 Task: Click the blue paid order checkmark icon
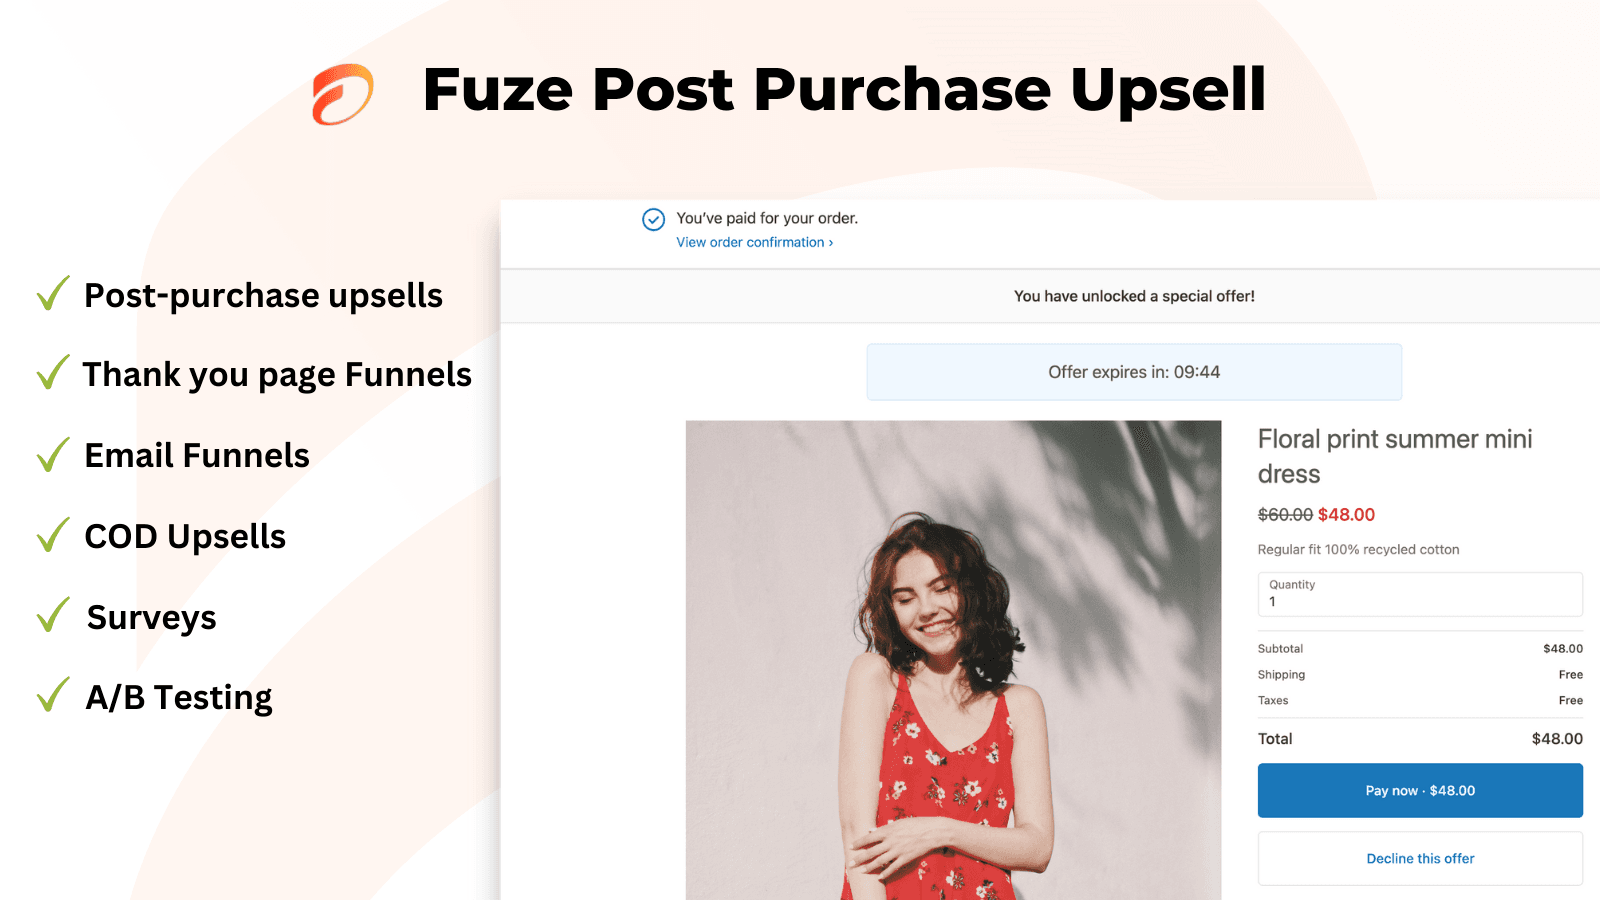pyautogui.click(x=653, y=219)
